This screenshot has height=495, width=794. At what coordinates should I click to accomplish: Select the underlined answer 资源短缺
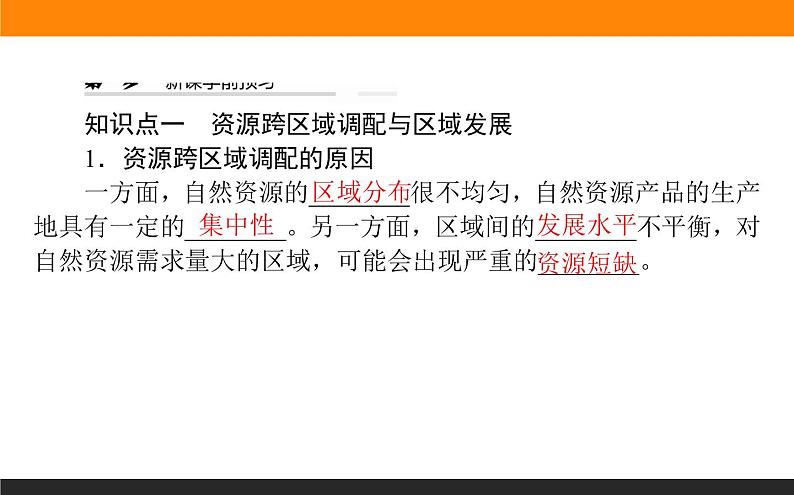pos(588,263)
